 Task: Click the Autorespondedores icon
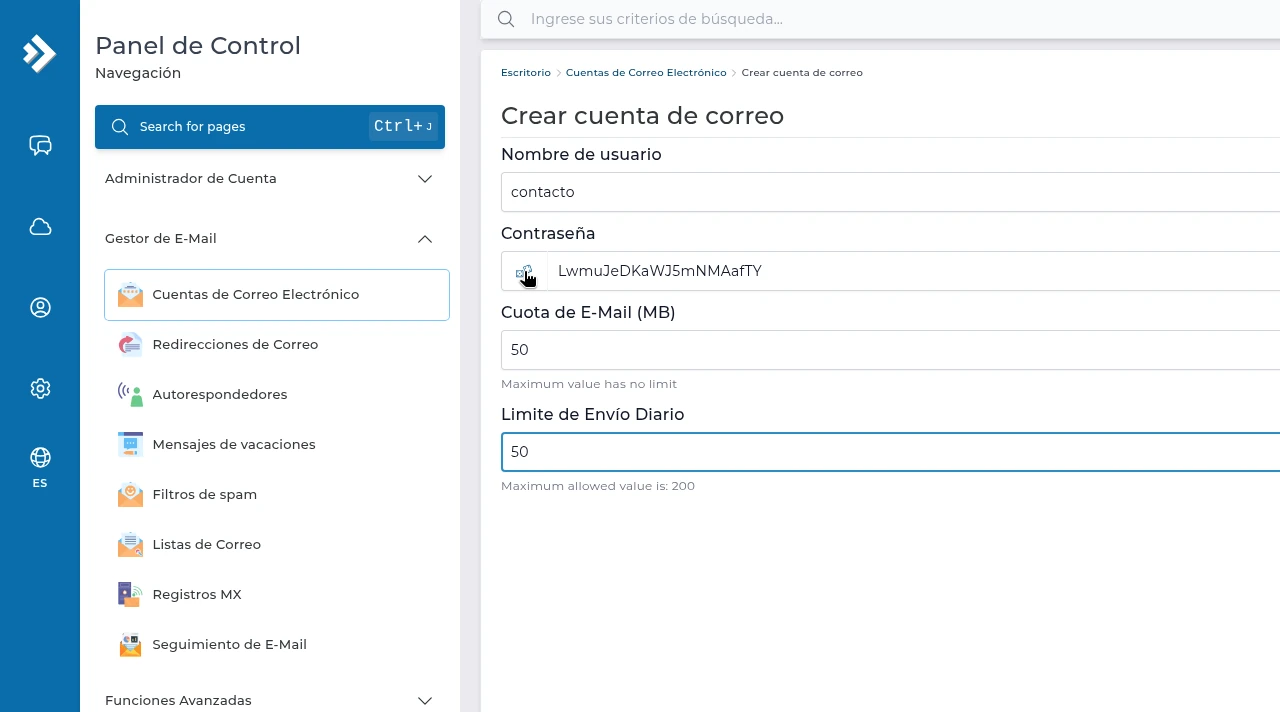130,395
